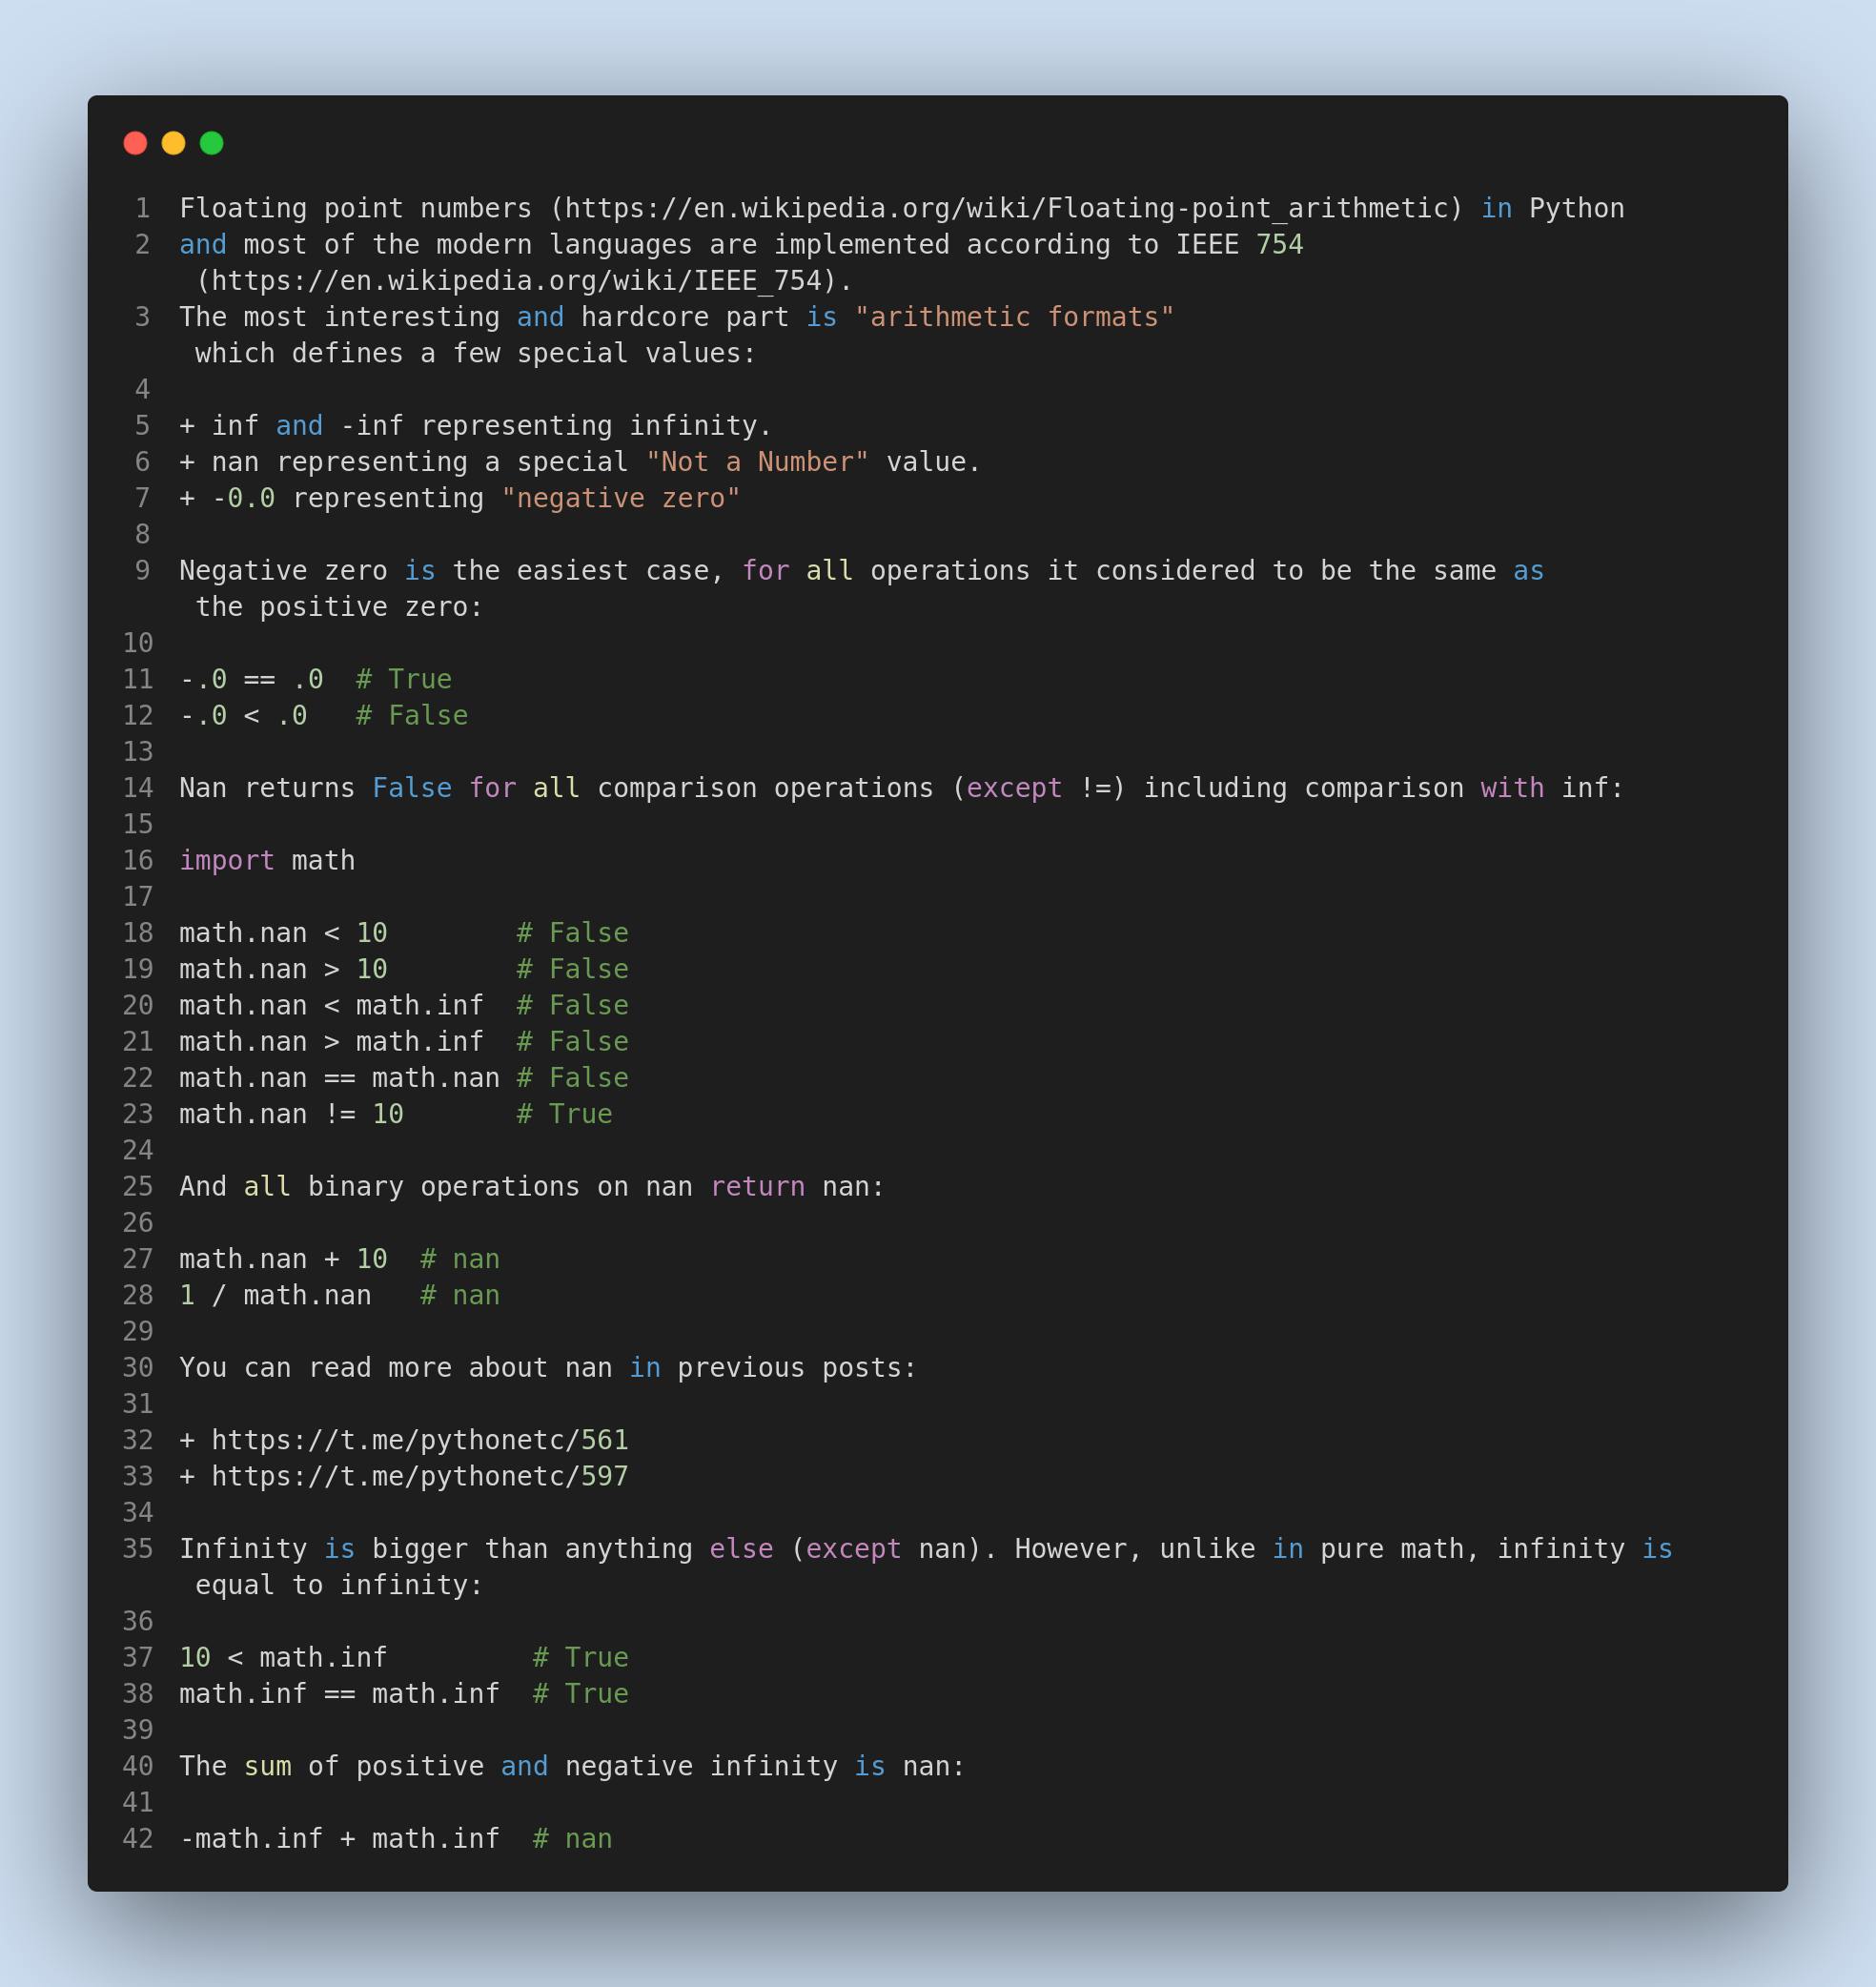Click the "negative zero" string
The height and width of the screenshot is (1987, 1876).
tap(621, 498)
